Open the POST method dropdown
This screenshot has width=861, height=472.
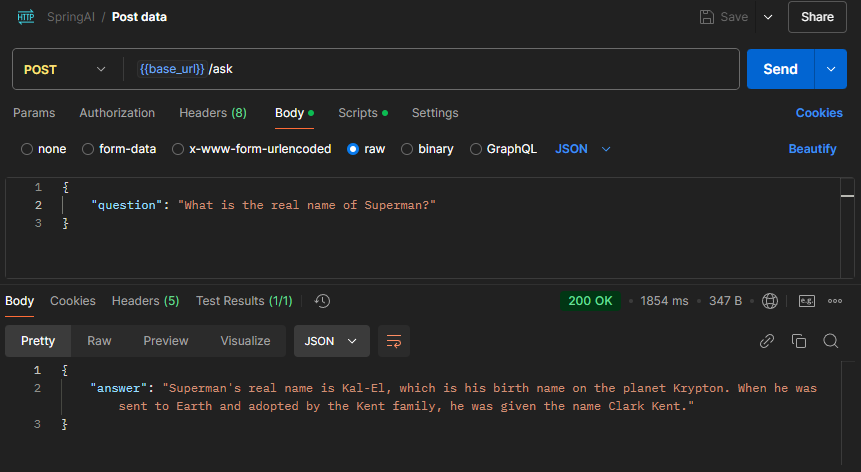pyautogui.click(x=65, y=69)
